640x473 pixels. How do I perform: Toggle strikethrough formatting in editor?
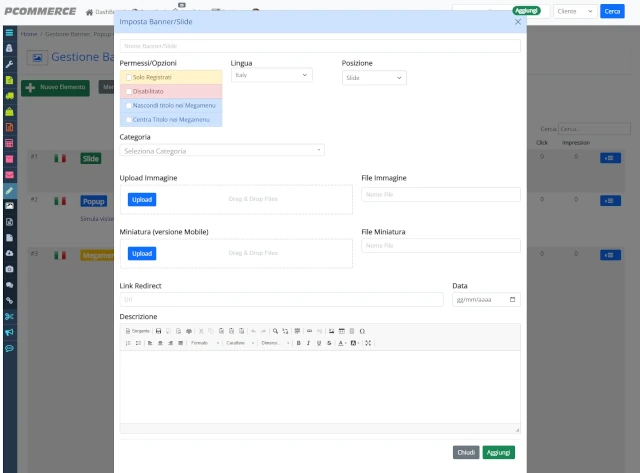[329, 343]
